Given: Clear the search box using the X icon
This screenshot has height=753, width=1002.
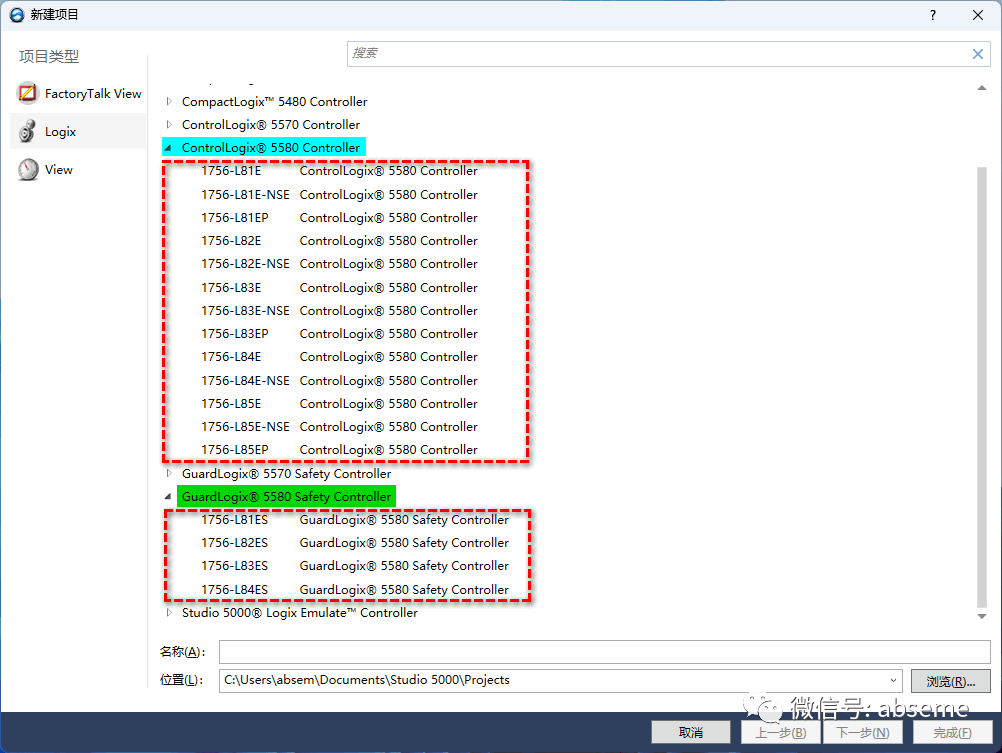Looking at the screenshot, I should [977, 54].
